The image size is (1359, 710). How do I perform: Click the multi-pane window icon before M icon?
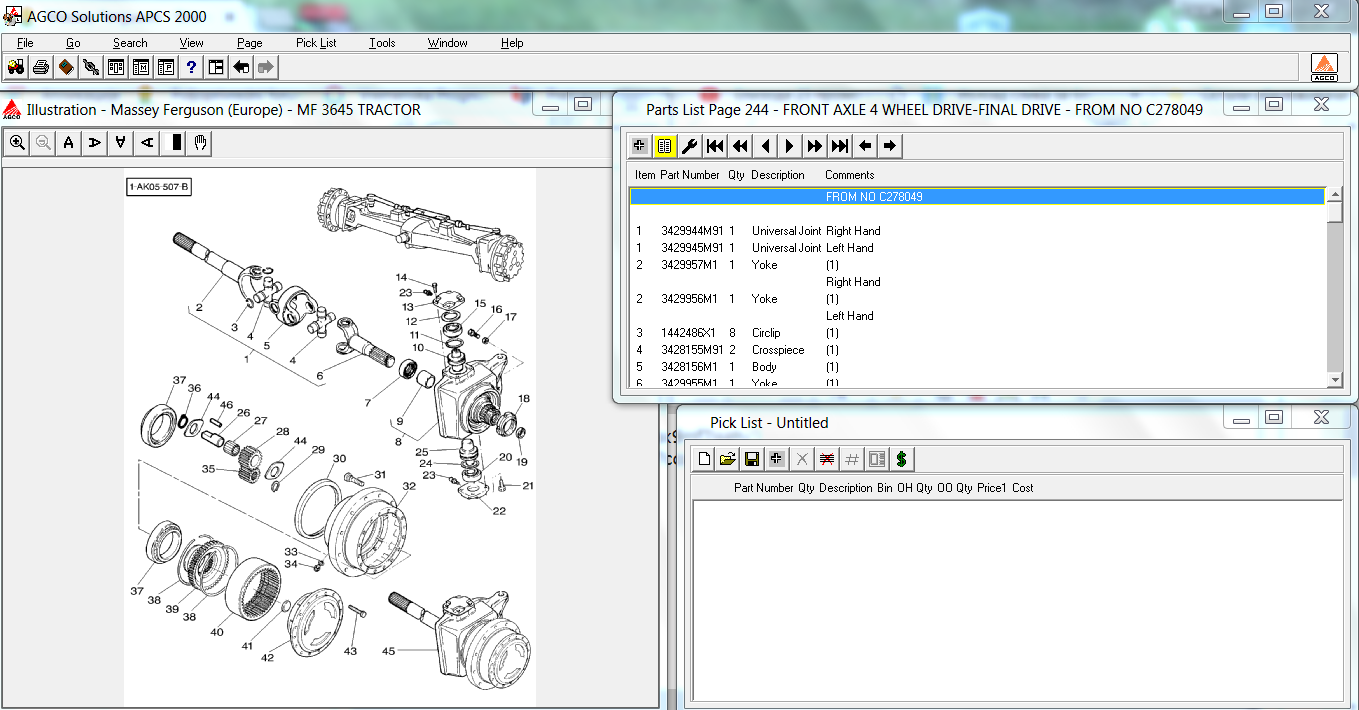click(116, 67)
